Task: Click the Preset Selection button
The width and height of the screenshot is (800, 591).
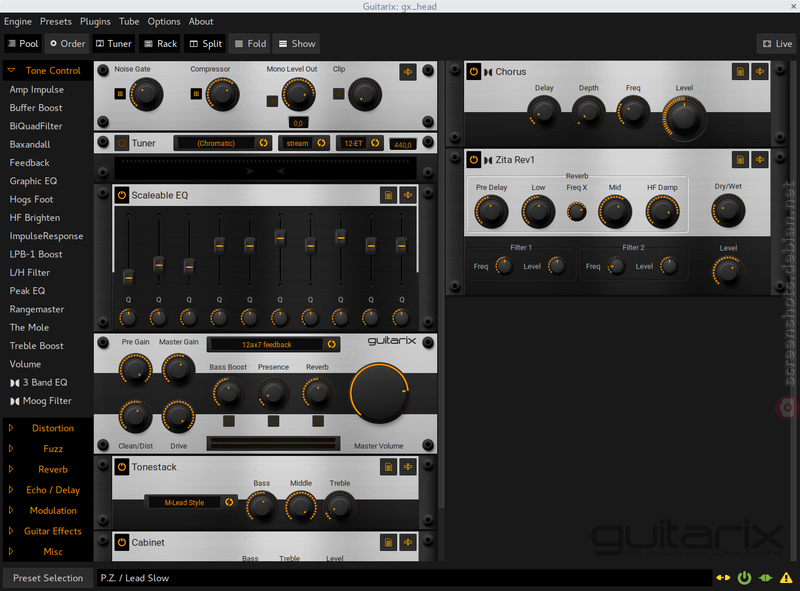Action: (48, 578)
